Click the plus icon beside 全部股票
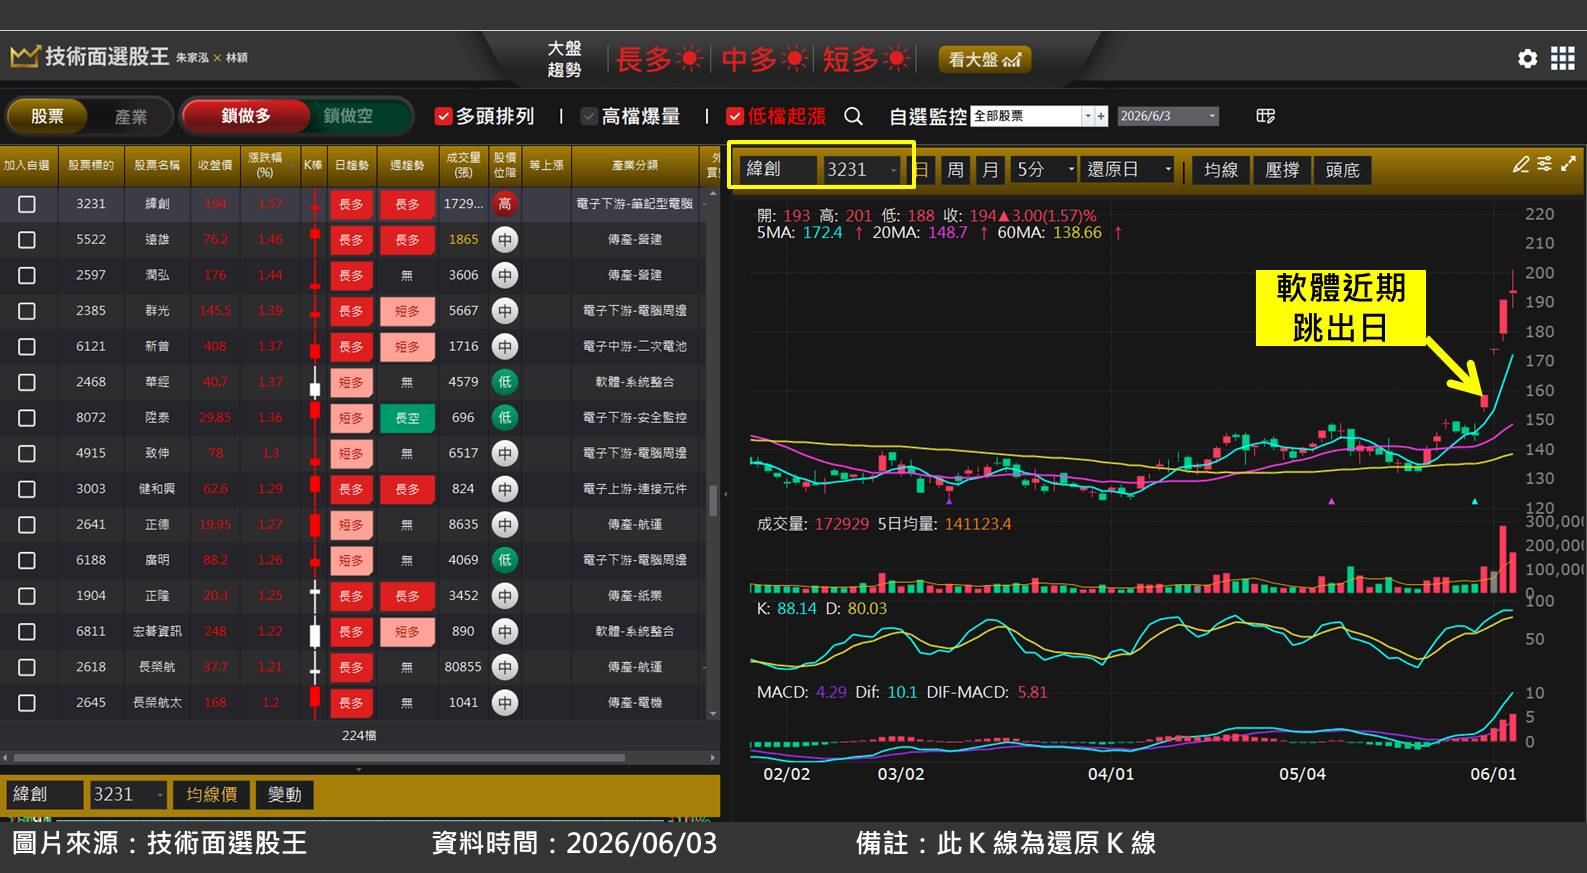This screenshot has height=873, width=1587. pos(1101,116)
